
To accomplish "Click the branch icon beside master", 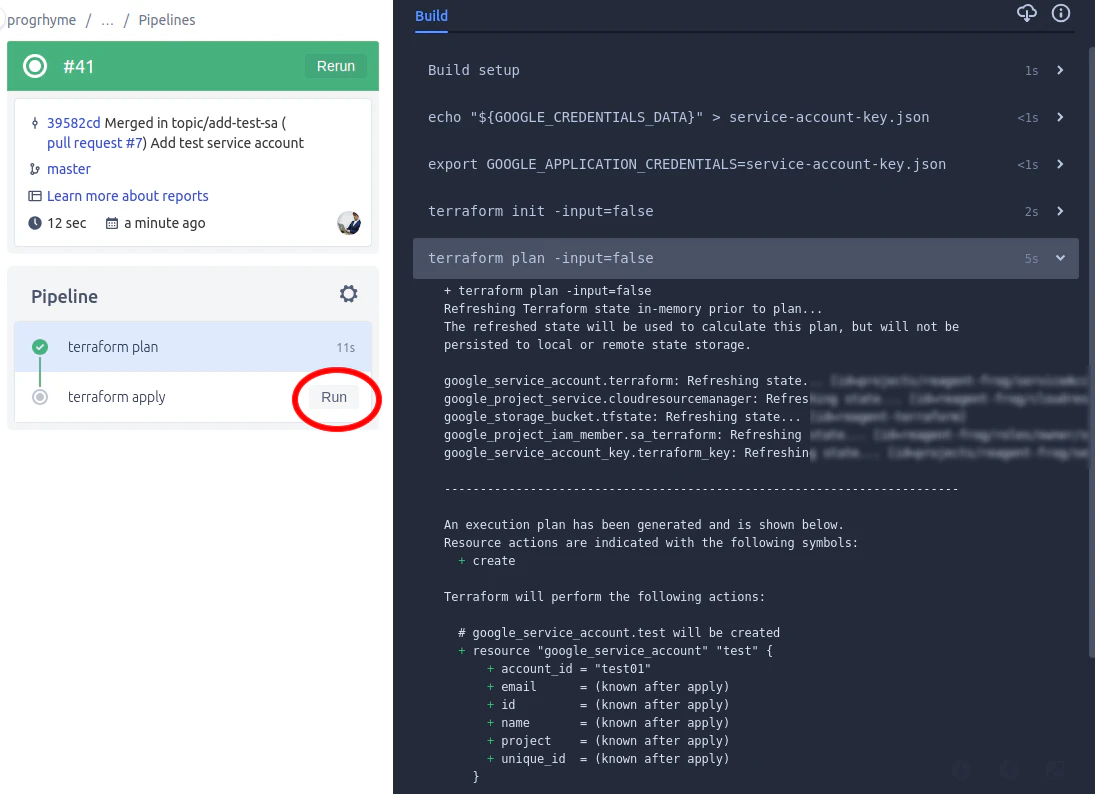I will click(x=34, y=169).
